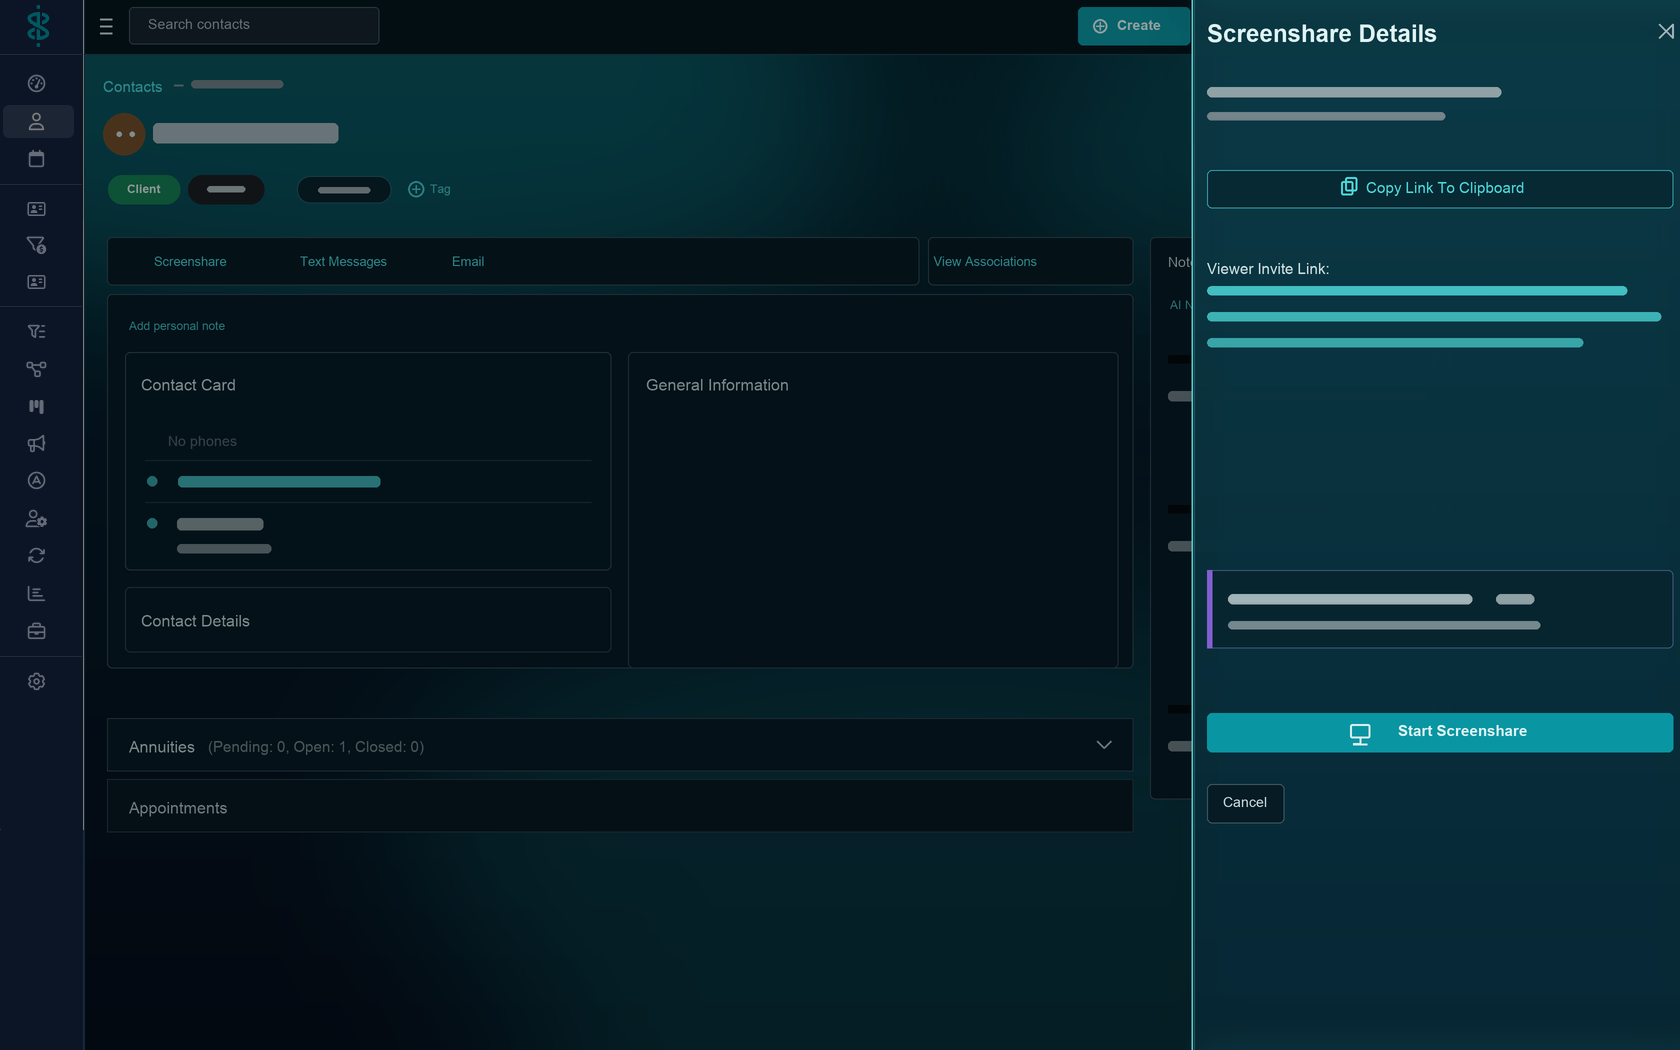1680x1050 pixels.
Task: Close the Screenshare Details panel
Action: coord(1665,32)
